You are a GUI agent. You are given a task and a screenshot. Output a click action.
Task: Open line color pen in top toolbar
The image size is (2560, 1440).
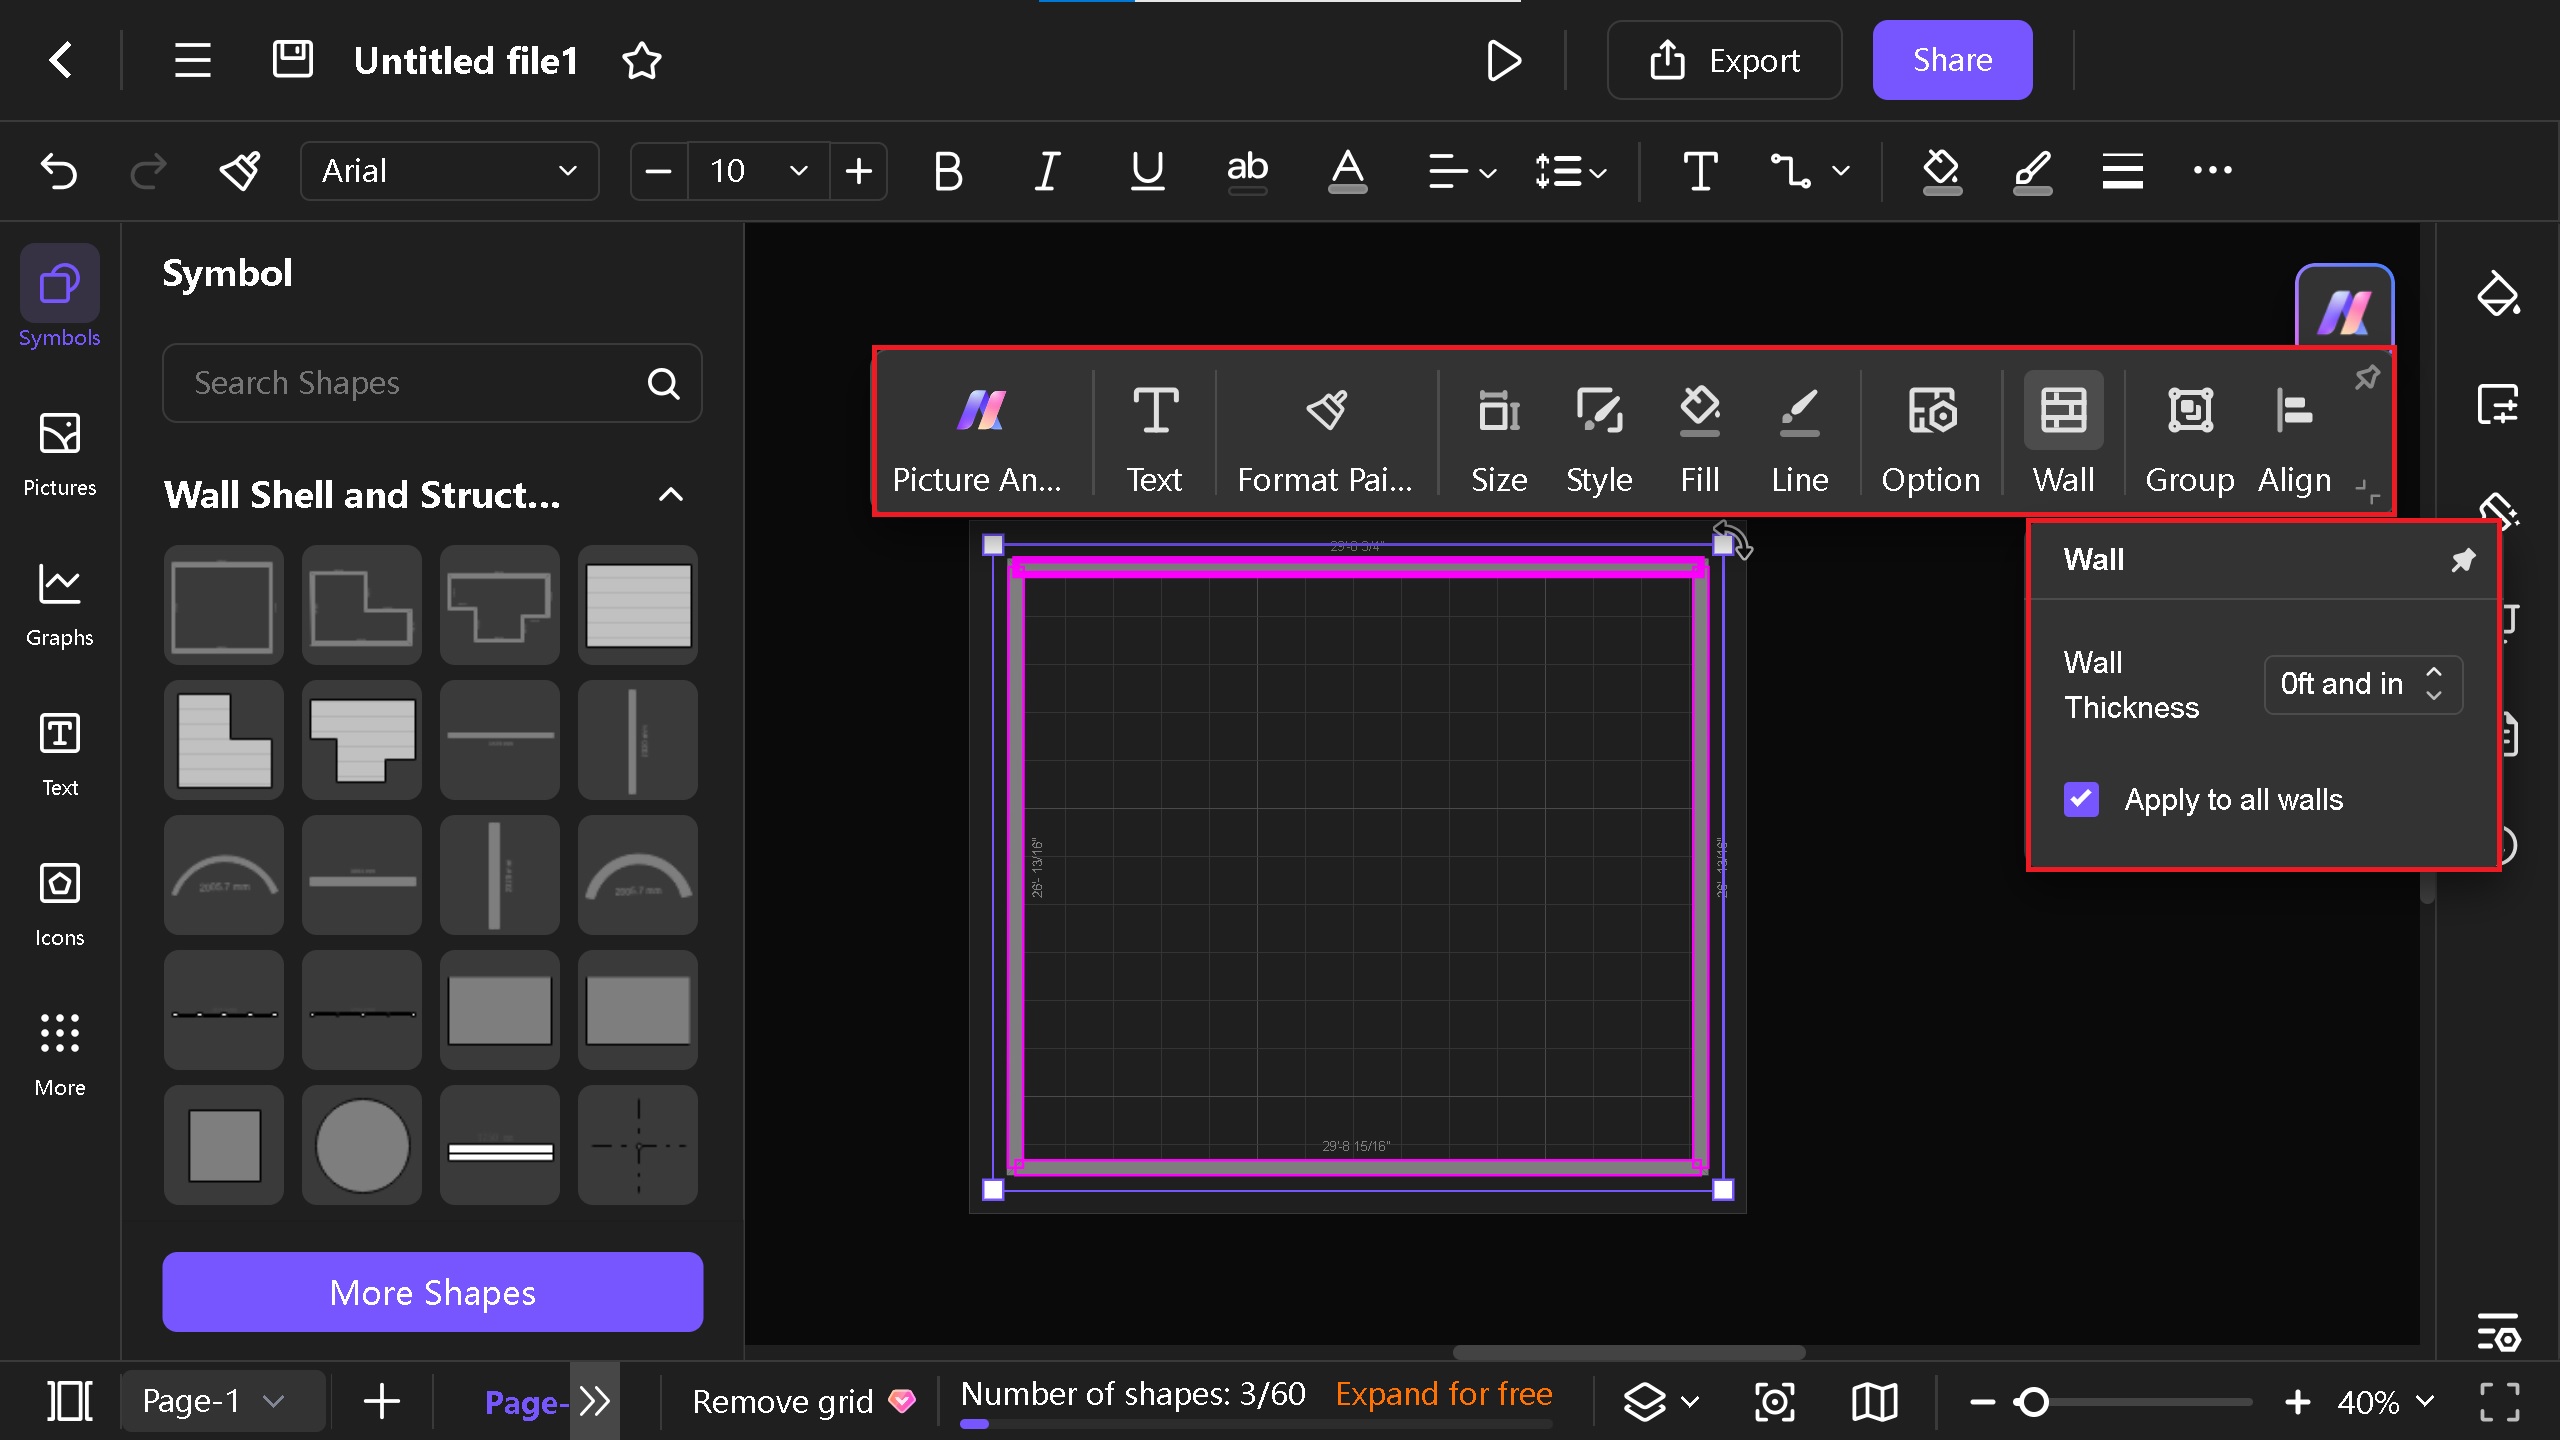tap(2032, 171)
